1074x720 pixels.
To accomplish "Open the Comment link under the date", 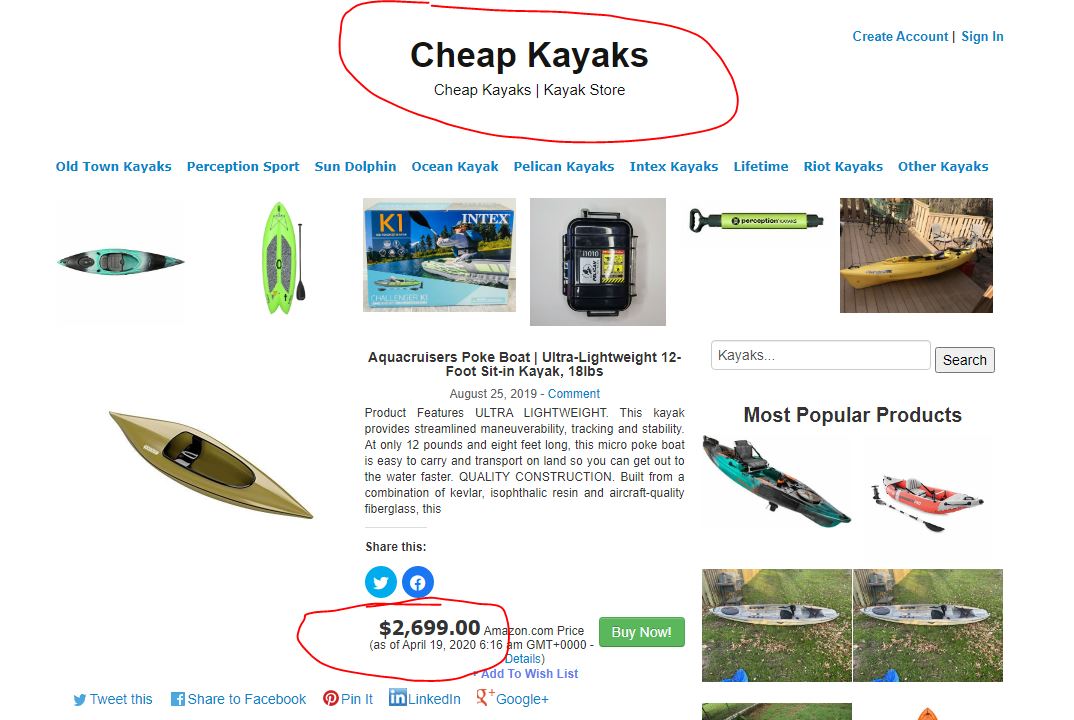I will [574, 394].
